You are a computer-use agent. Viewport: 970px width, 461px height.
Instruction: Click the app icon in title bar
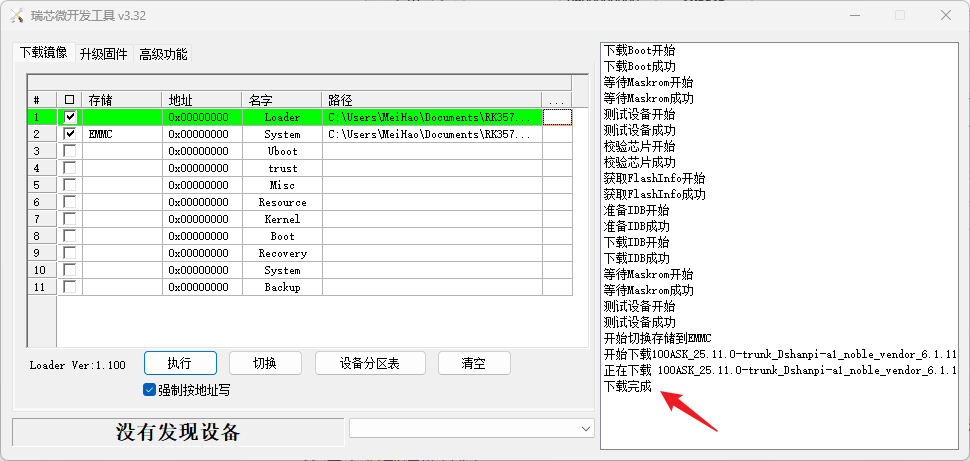[16, 15]
